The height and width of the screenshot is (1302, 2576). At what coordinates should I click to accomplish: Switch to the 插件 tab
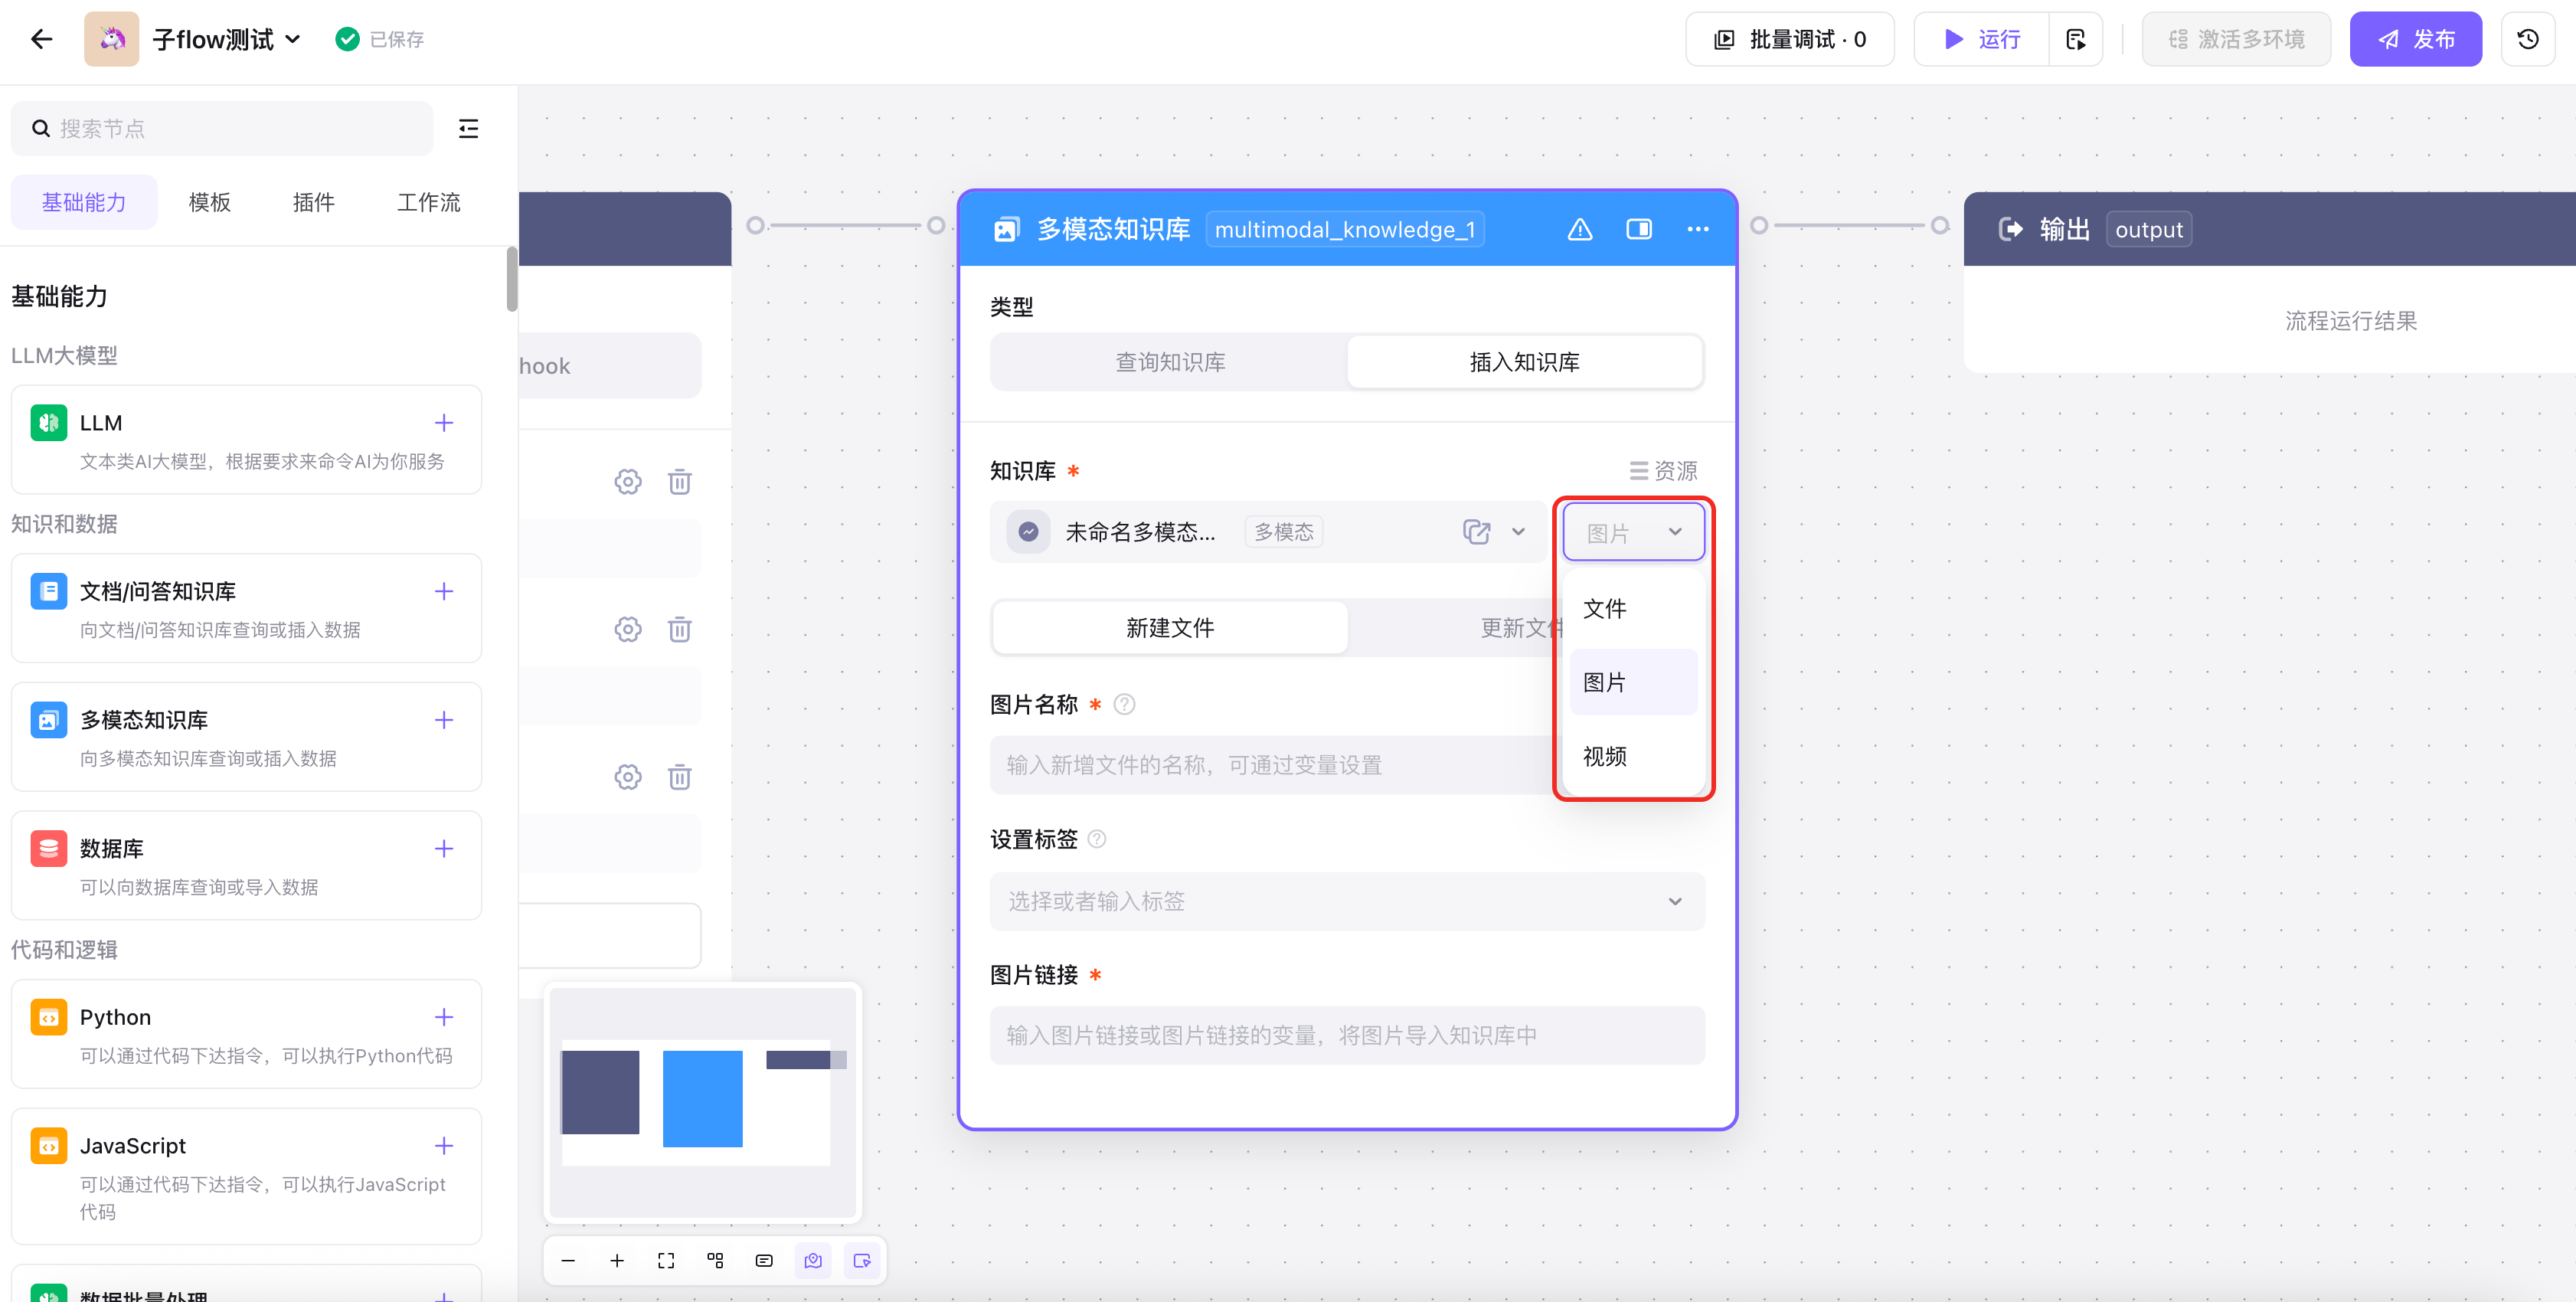coord(313,202)
